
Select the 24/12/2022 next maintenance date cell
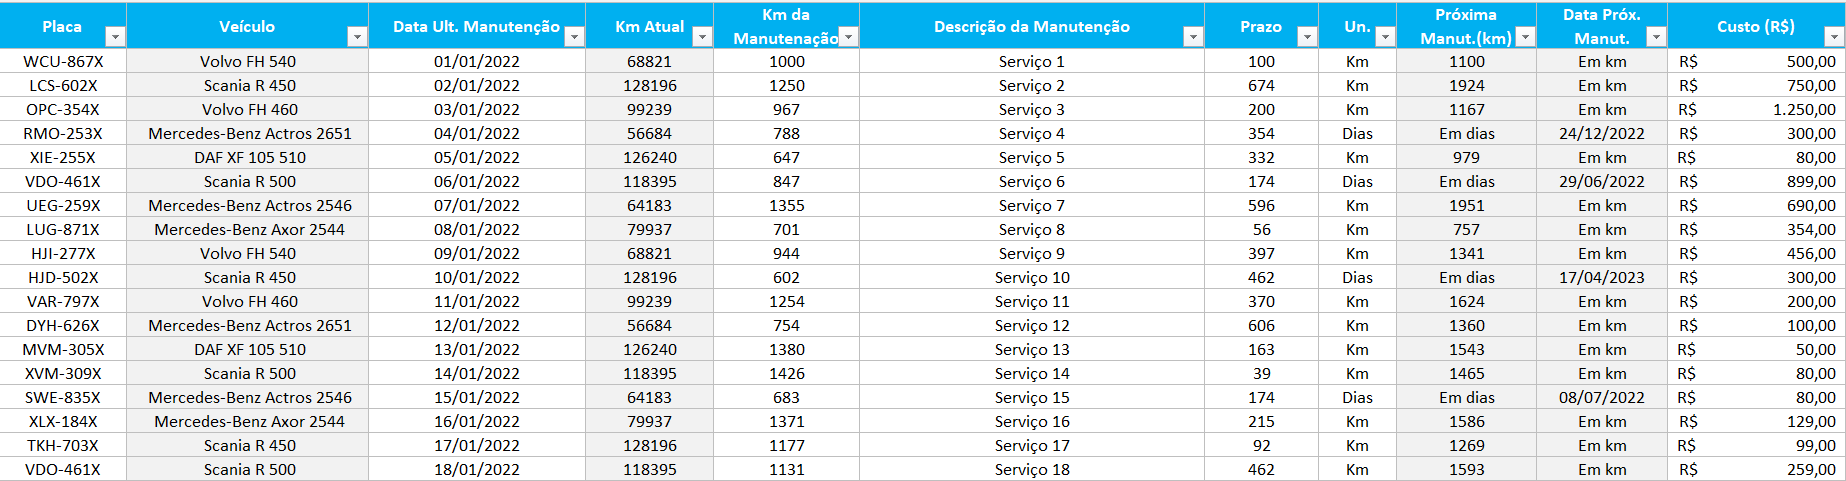(x=1601, y=134)
